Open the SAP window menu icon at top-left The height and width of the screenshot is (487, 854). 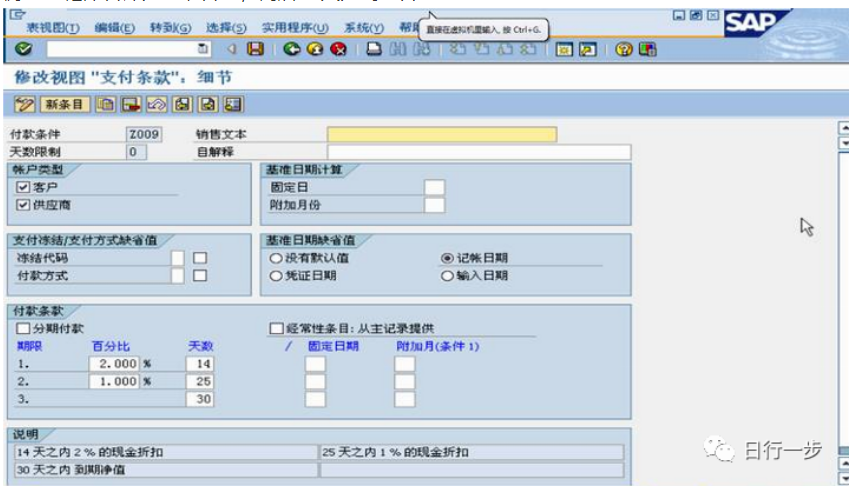click(17, 15)
